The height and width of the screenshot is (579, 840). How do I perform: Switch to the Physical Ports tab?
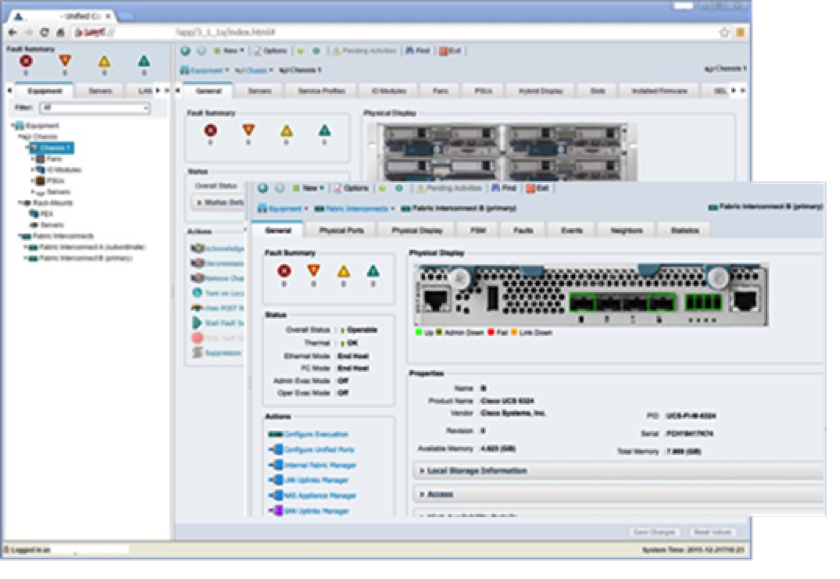click(340, 230)
